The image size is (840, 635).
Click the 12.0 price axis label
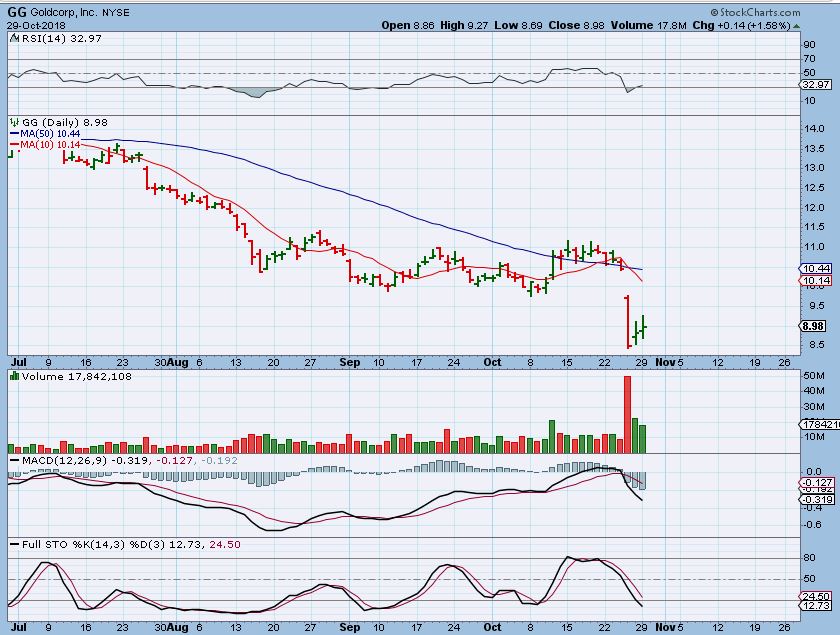click(x=814, y=208)
